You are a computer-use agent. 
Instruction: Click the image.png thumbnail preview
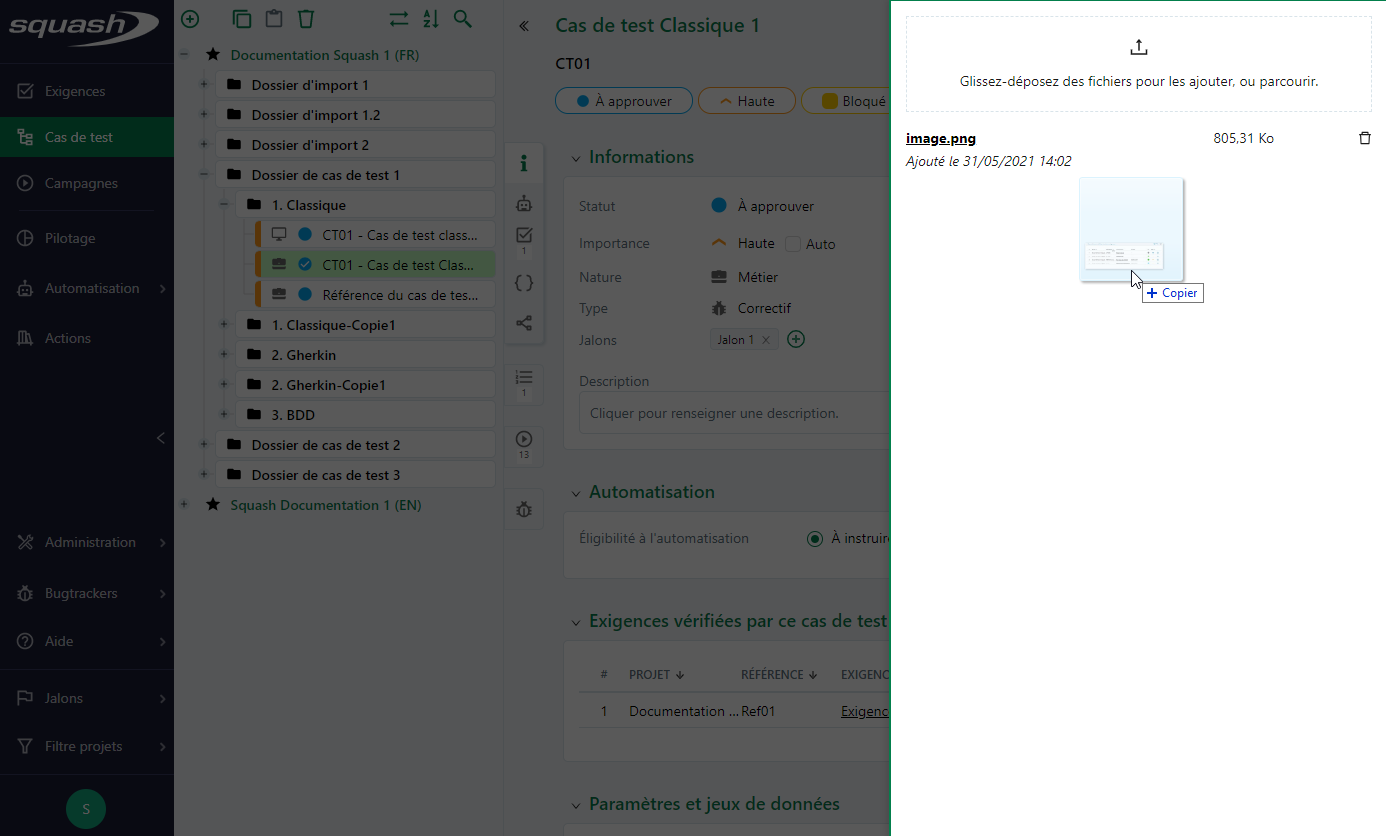tap(1131, 230)
